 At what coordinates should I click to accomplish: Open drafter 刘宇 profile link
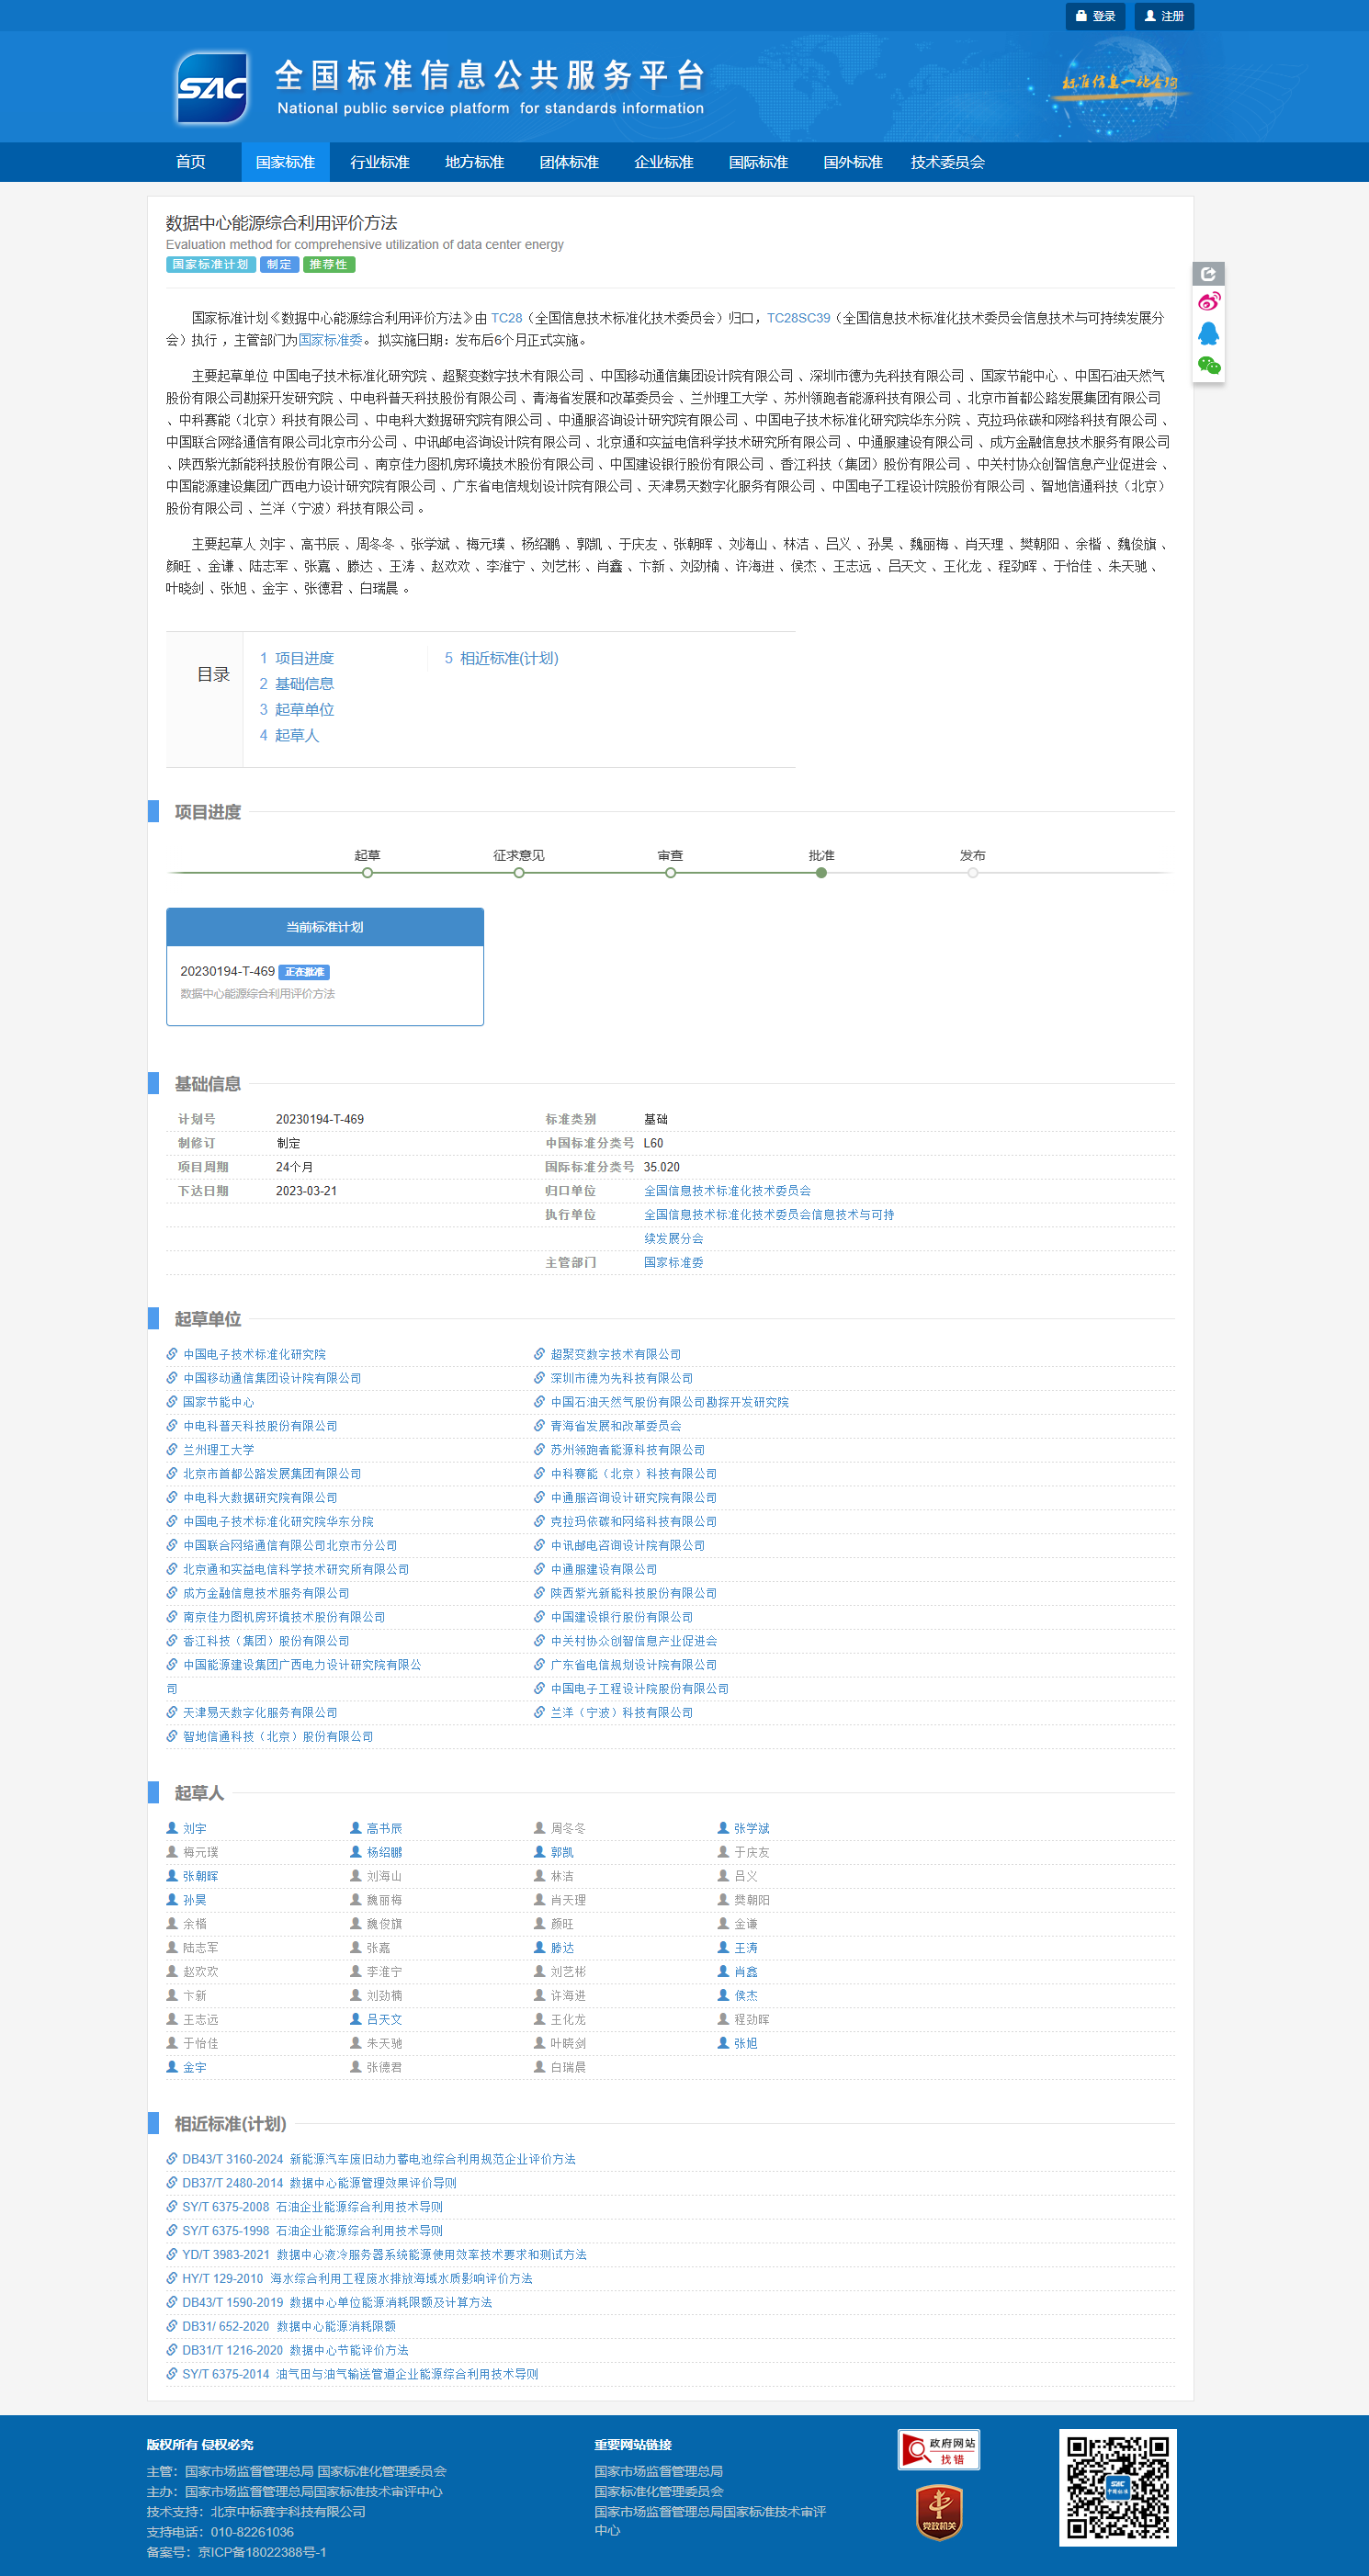194,1828
